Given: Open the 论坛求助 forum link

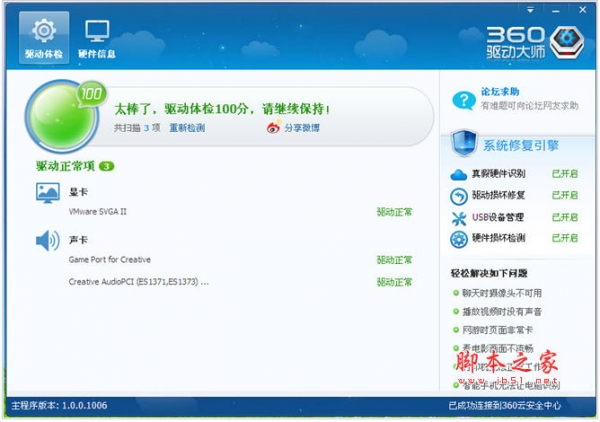Looking at the screenshot, I should point(500,92).
